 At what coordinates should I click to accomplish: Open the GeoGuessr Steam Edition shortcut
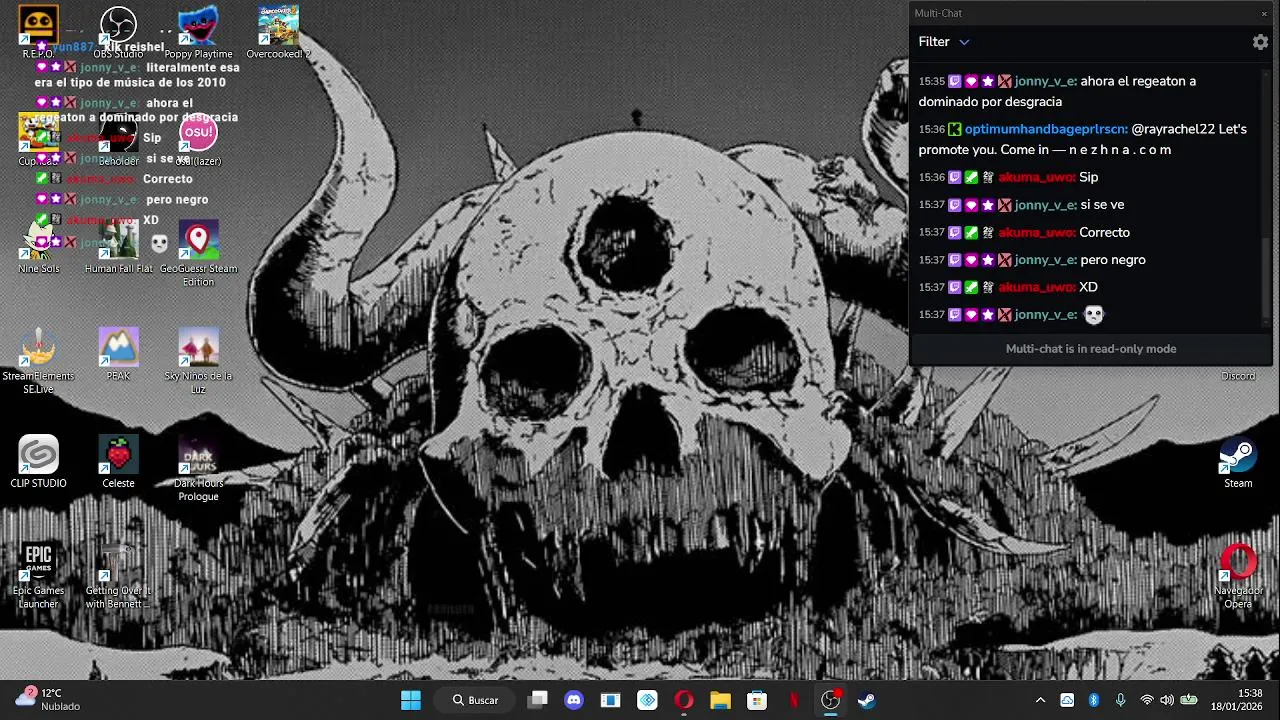(x=198, y=253)
